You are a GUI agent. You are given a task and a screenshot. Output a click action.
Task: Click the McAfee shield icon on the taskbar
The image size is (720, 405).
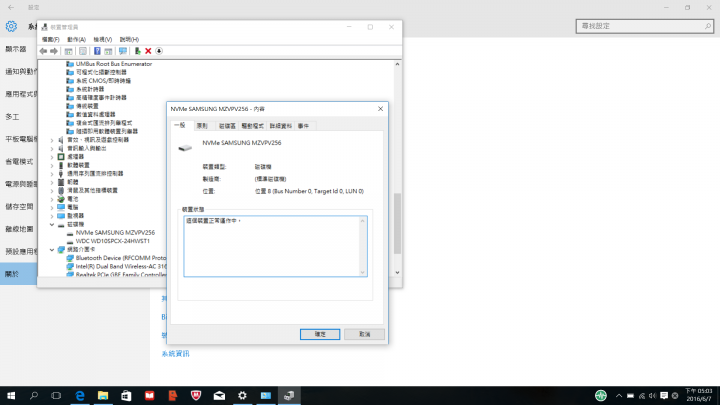(x=196, y=395)
